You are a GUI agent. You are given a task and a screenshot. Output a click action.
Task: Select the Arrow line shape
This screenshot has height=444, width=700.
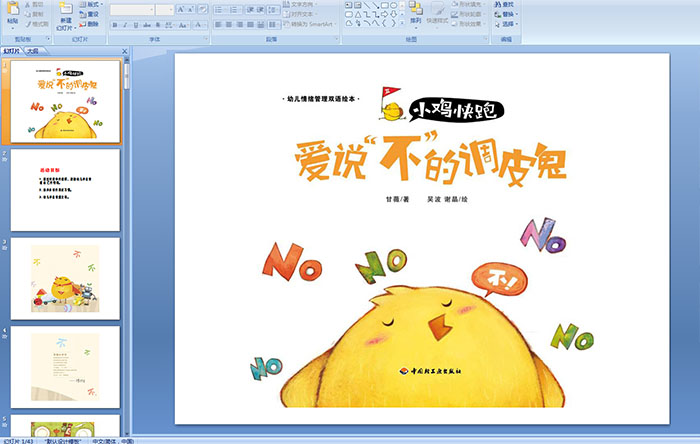click(376, 5)
